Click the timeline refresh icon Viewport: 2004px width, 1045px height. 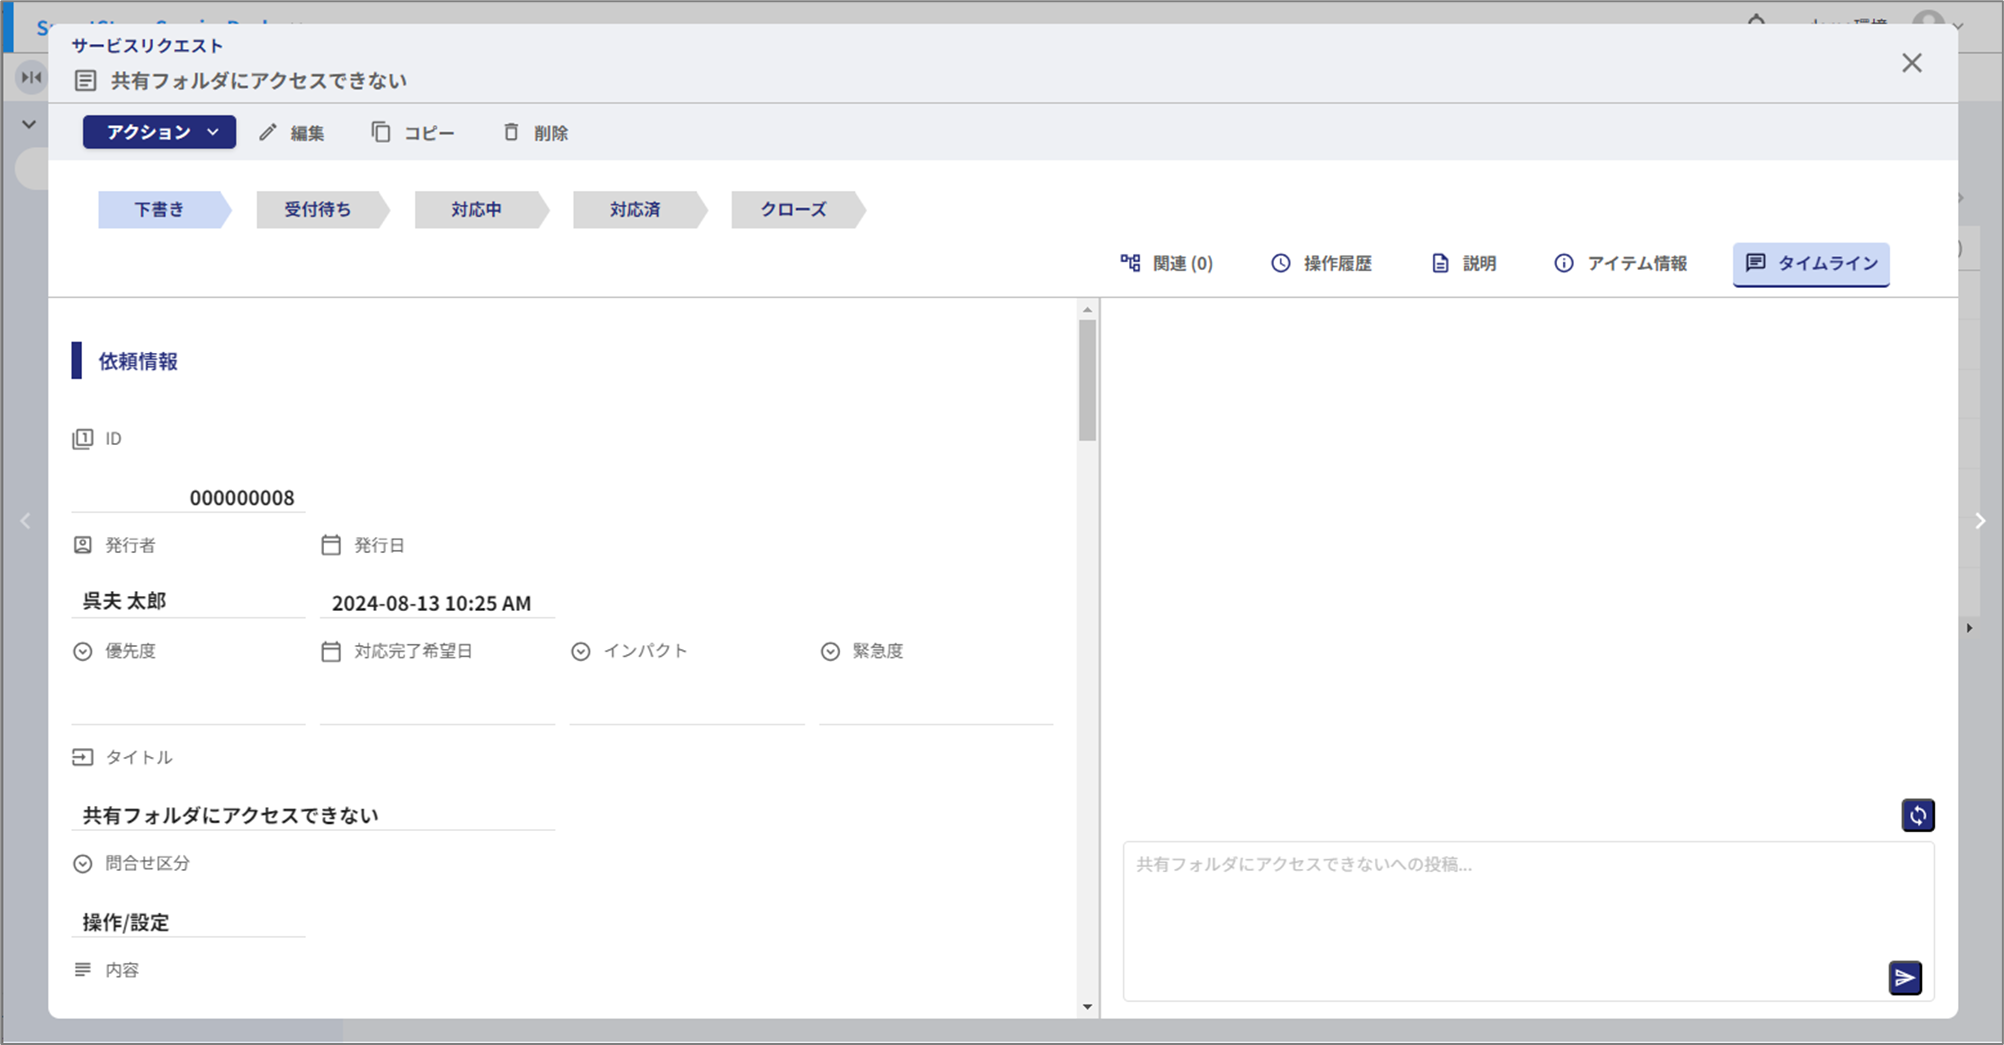[x=1917, y=815]
